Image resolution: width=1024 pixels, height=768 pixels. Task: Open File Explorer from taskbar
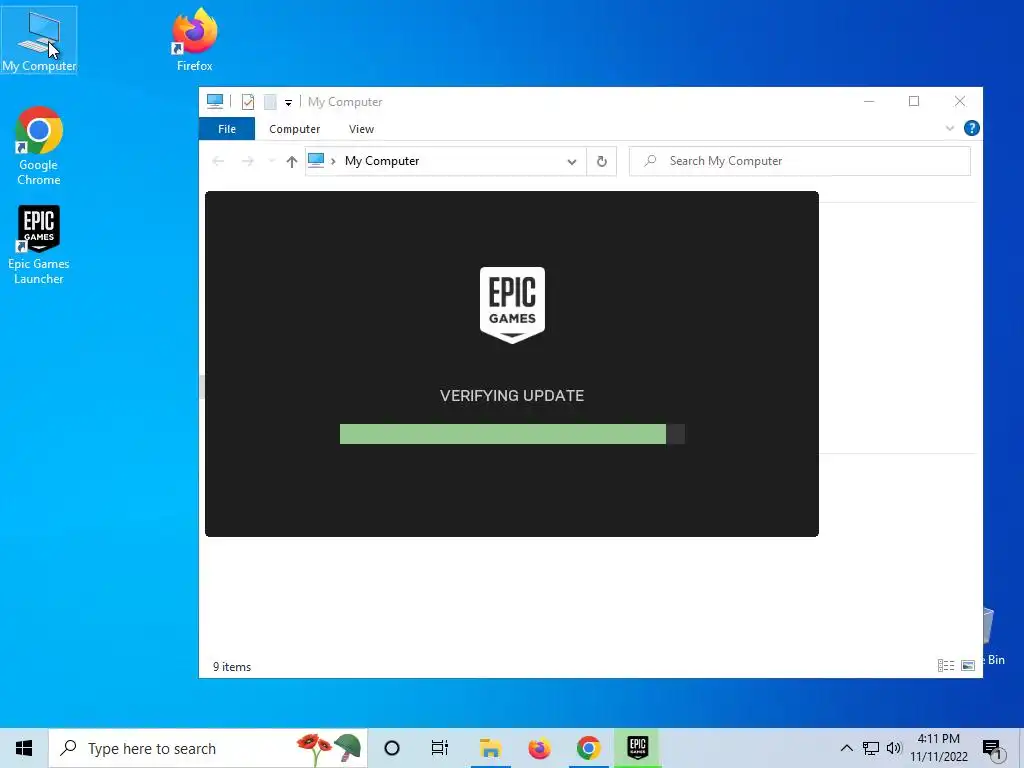click(490, 748)
